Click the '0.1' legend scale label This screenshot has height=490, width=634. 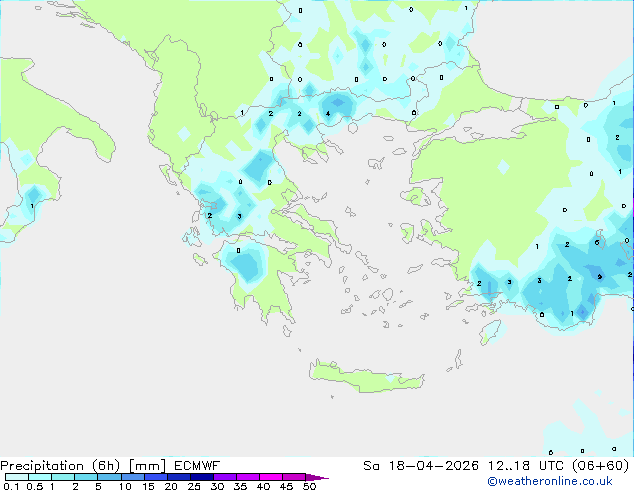point(11,486)
